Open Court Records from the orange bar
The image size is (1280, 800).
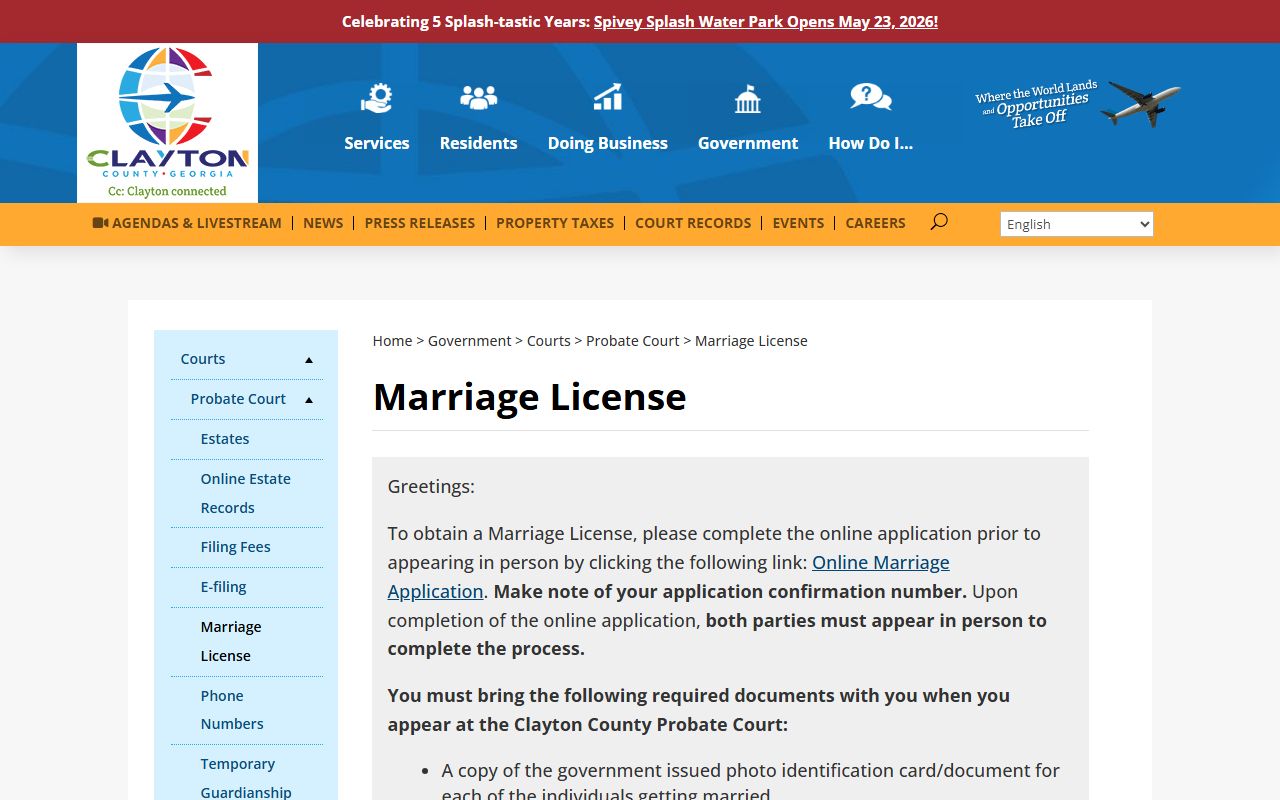693,223
